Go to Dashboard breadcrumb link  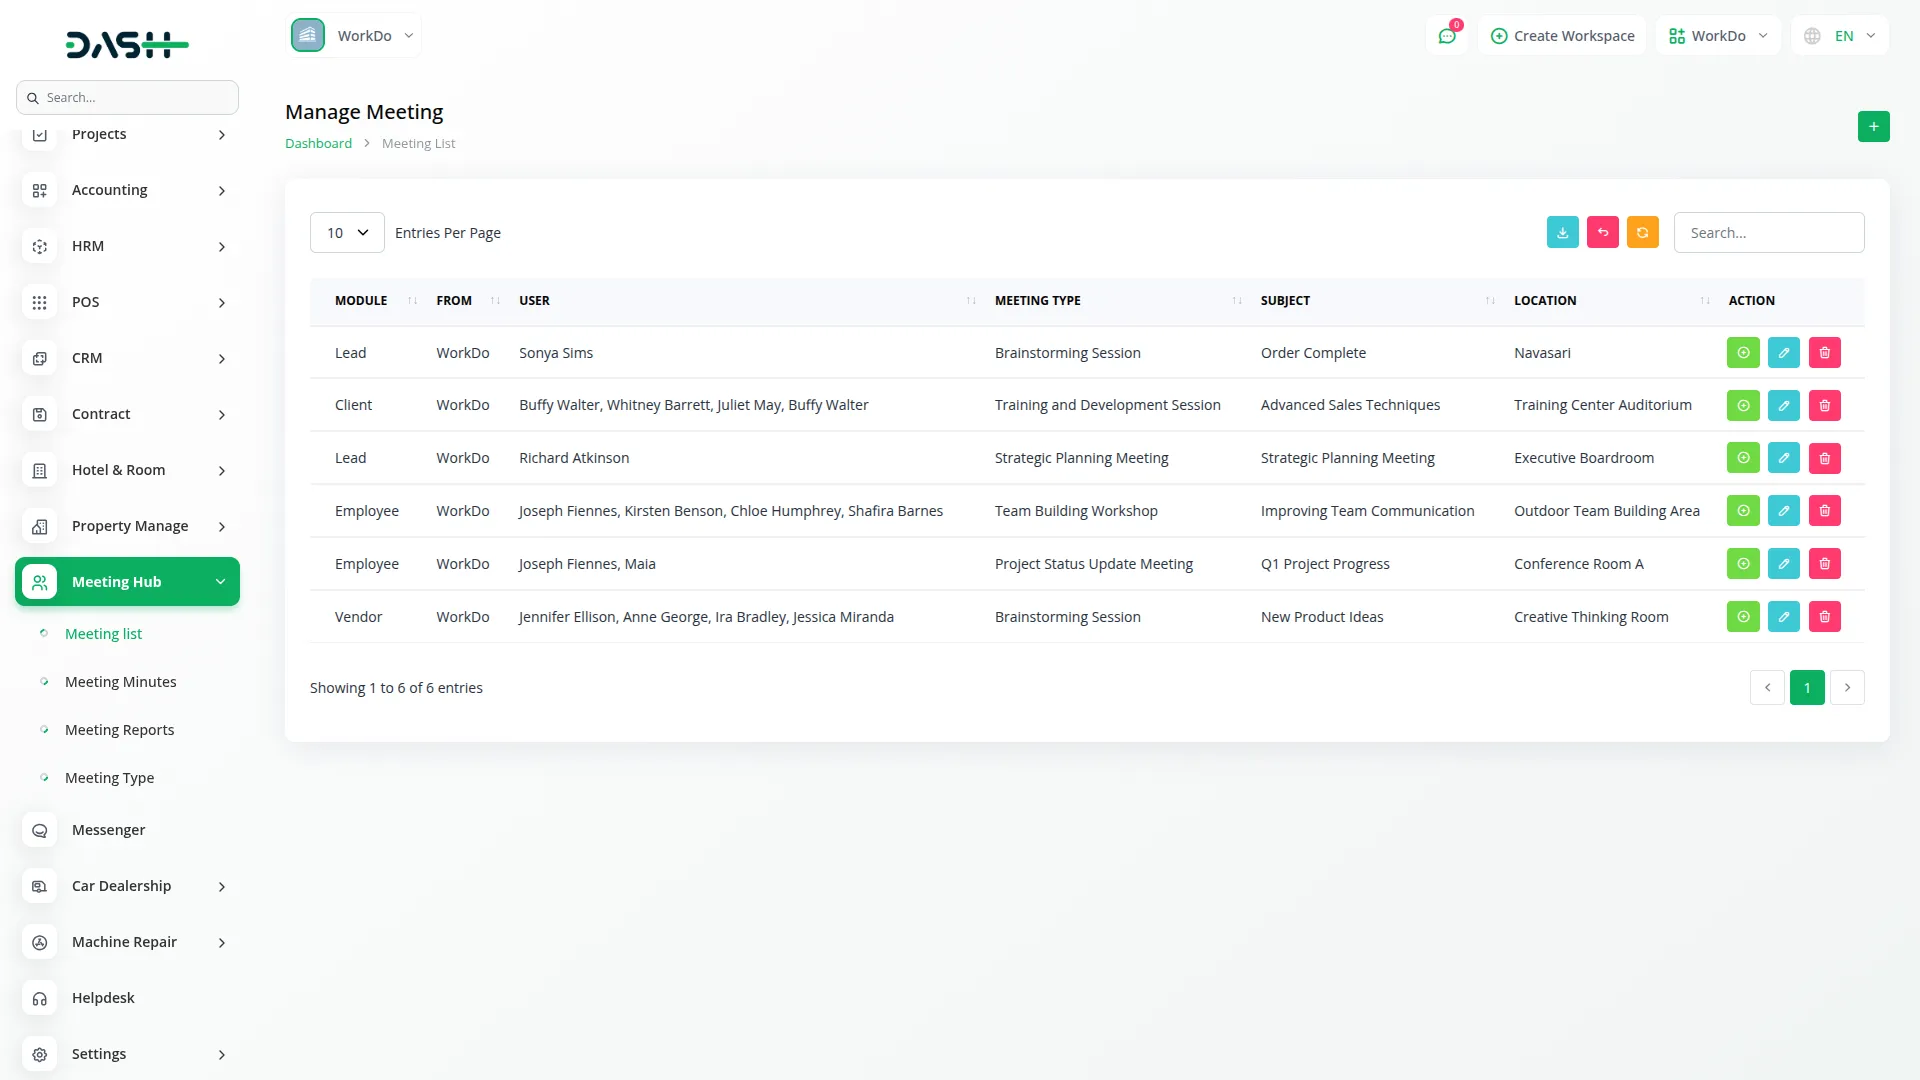(x=318, y=144)
